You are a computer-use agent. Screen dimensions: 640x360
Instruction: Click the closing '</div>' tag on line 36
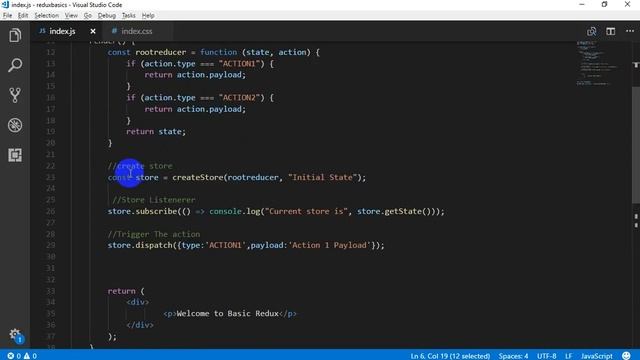140,325
